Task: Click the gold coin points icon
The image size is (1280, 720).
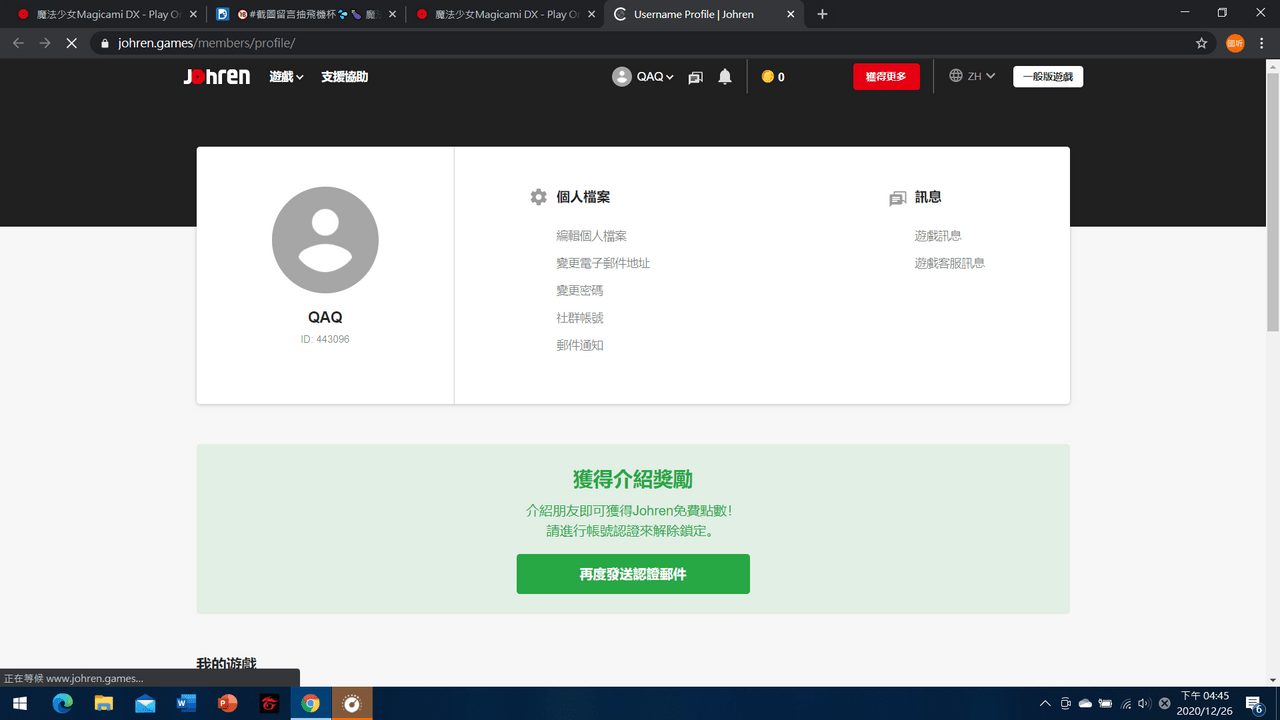Action: coord(768,77)
